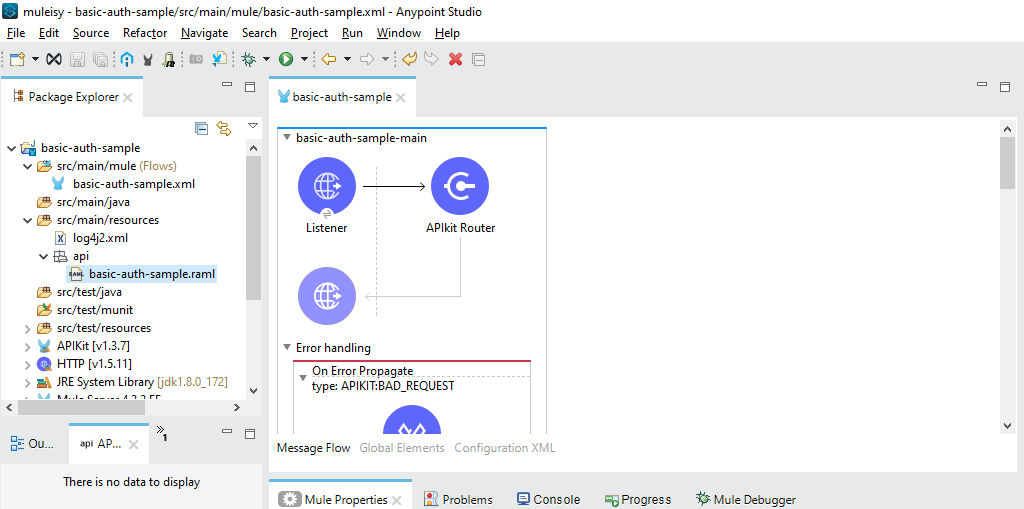Open the Navigate menu

(204, 33)
